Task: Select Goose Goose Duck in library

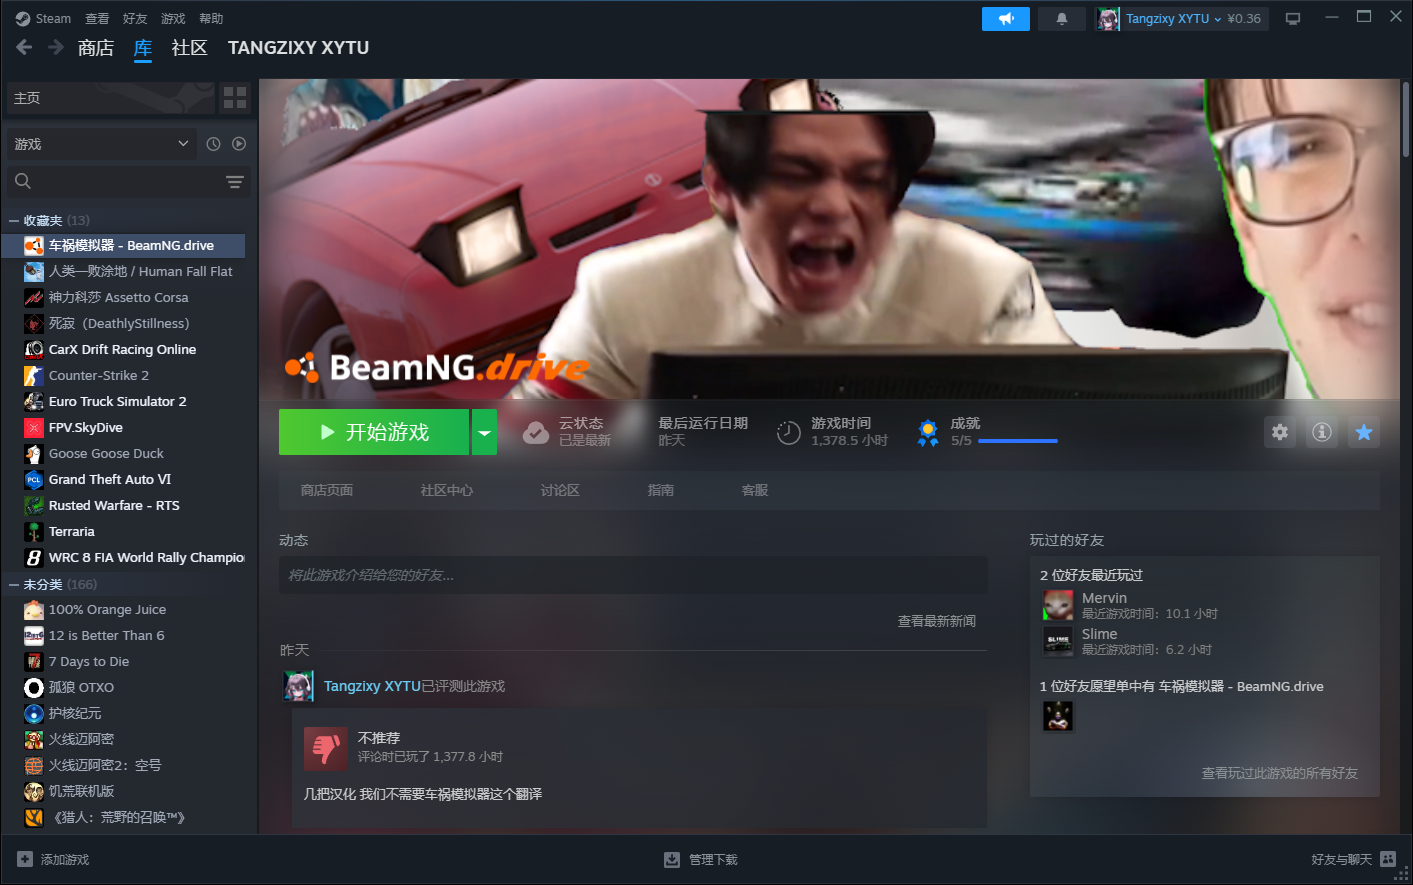Action: coord(123,453)
